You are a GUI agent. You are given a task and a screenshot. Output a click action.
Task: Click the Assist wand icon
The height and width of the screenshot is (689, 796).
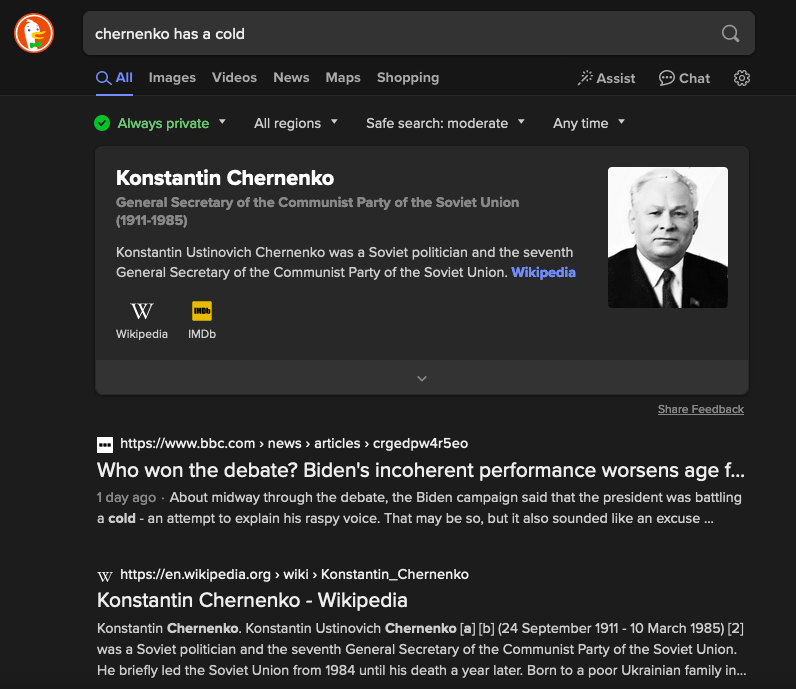pos(585,78)
